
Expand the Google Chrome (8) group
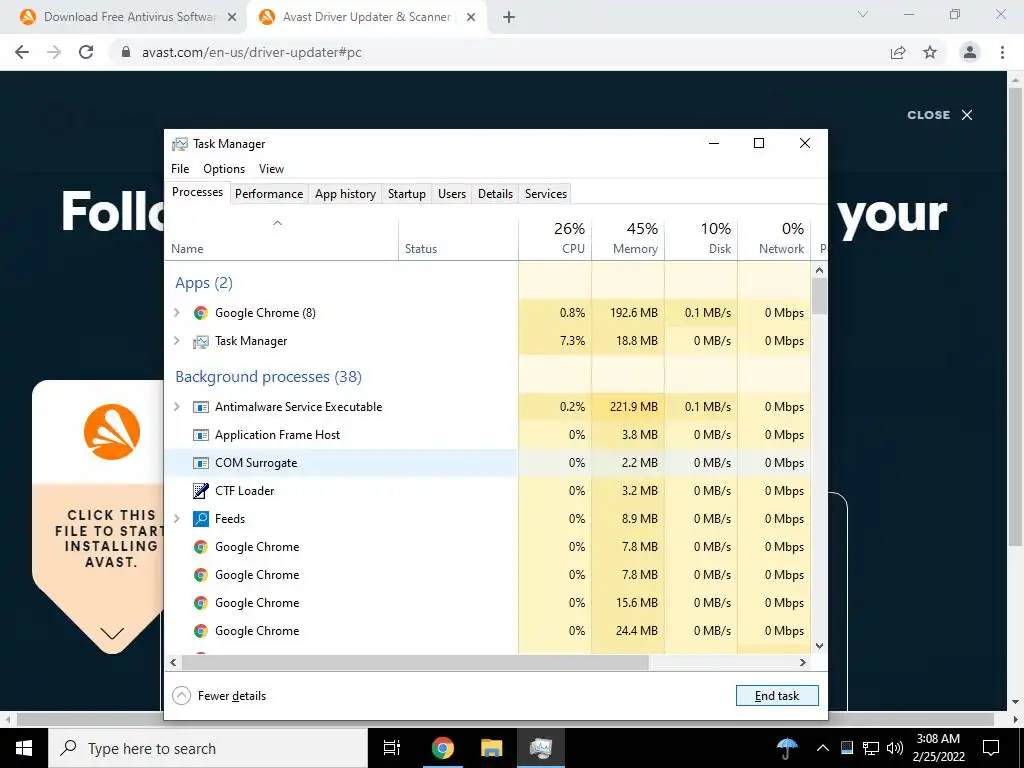[176, 313]
